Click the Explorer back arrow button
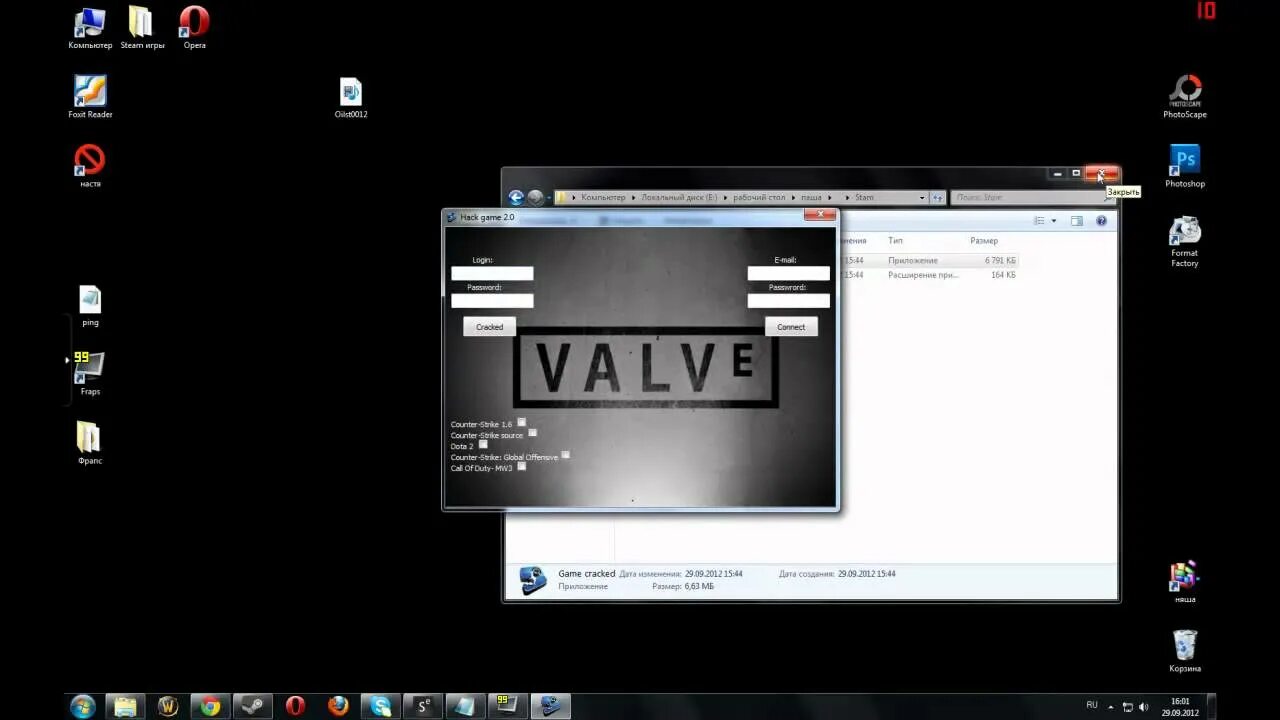1280x720 pixels. tap(516, 197)
